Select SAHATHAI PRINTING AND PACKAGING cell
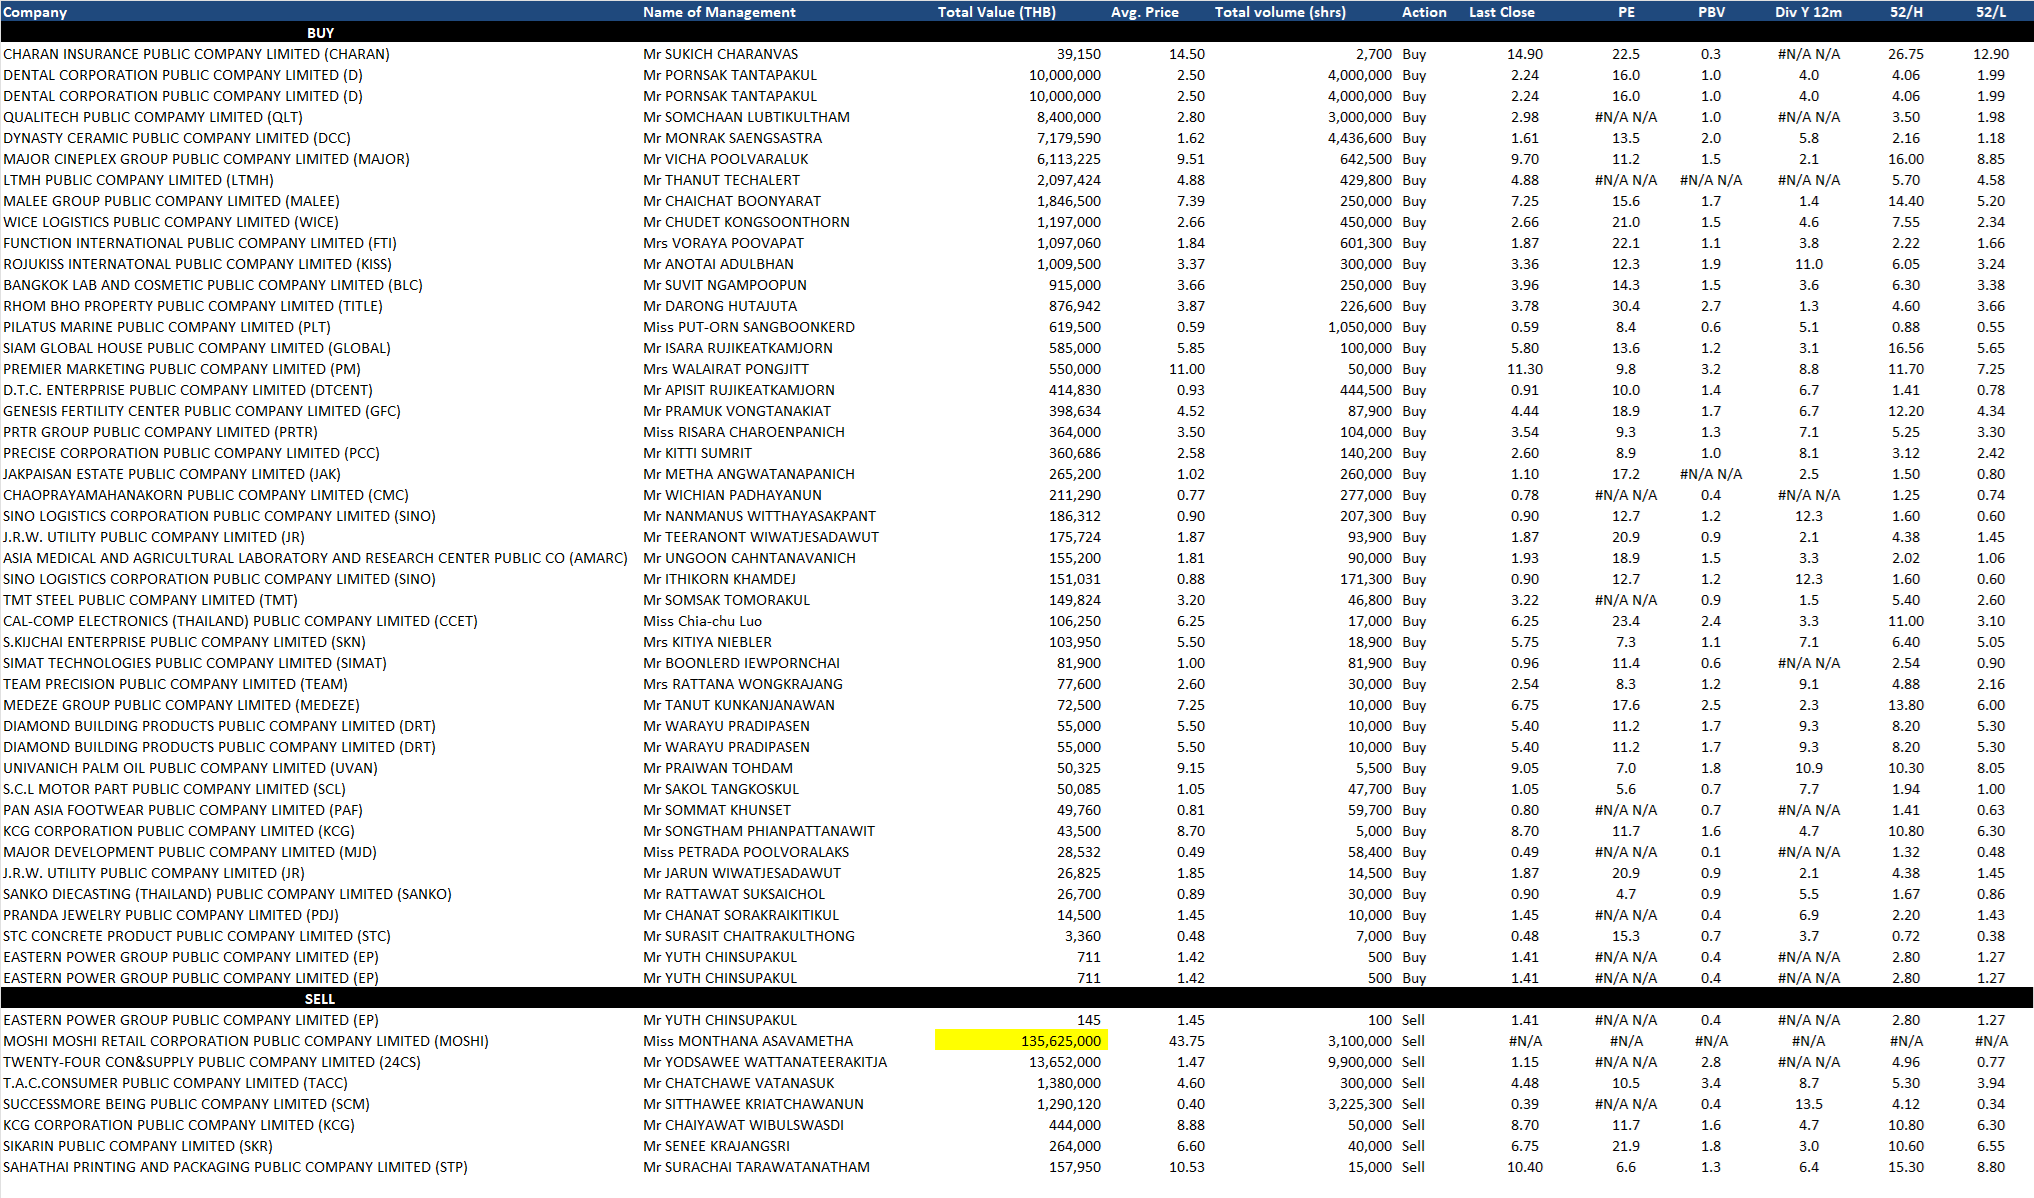2034x1198 pixels. tap(235, 1167)
